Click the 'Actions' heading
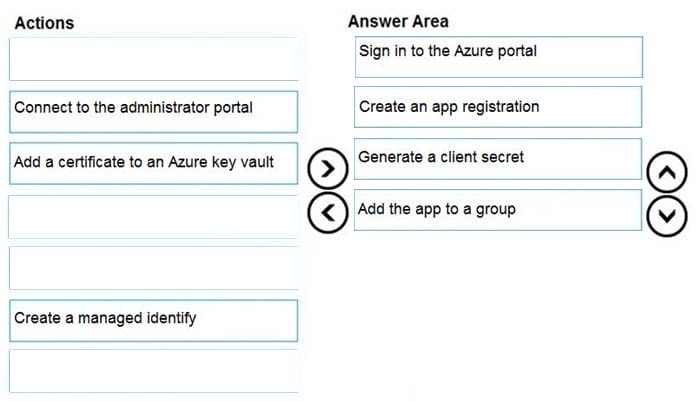Screen dimensions: 700x402 coord(44,22)
